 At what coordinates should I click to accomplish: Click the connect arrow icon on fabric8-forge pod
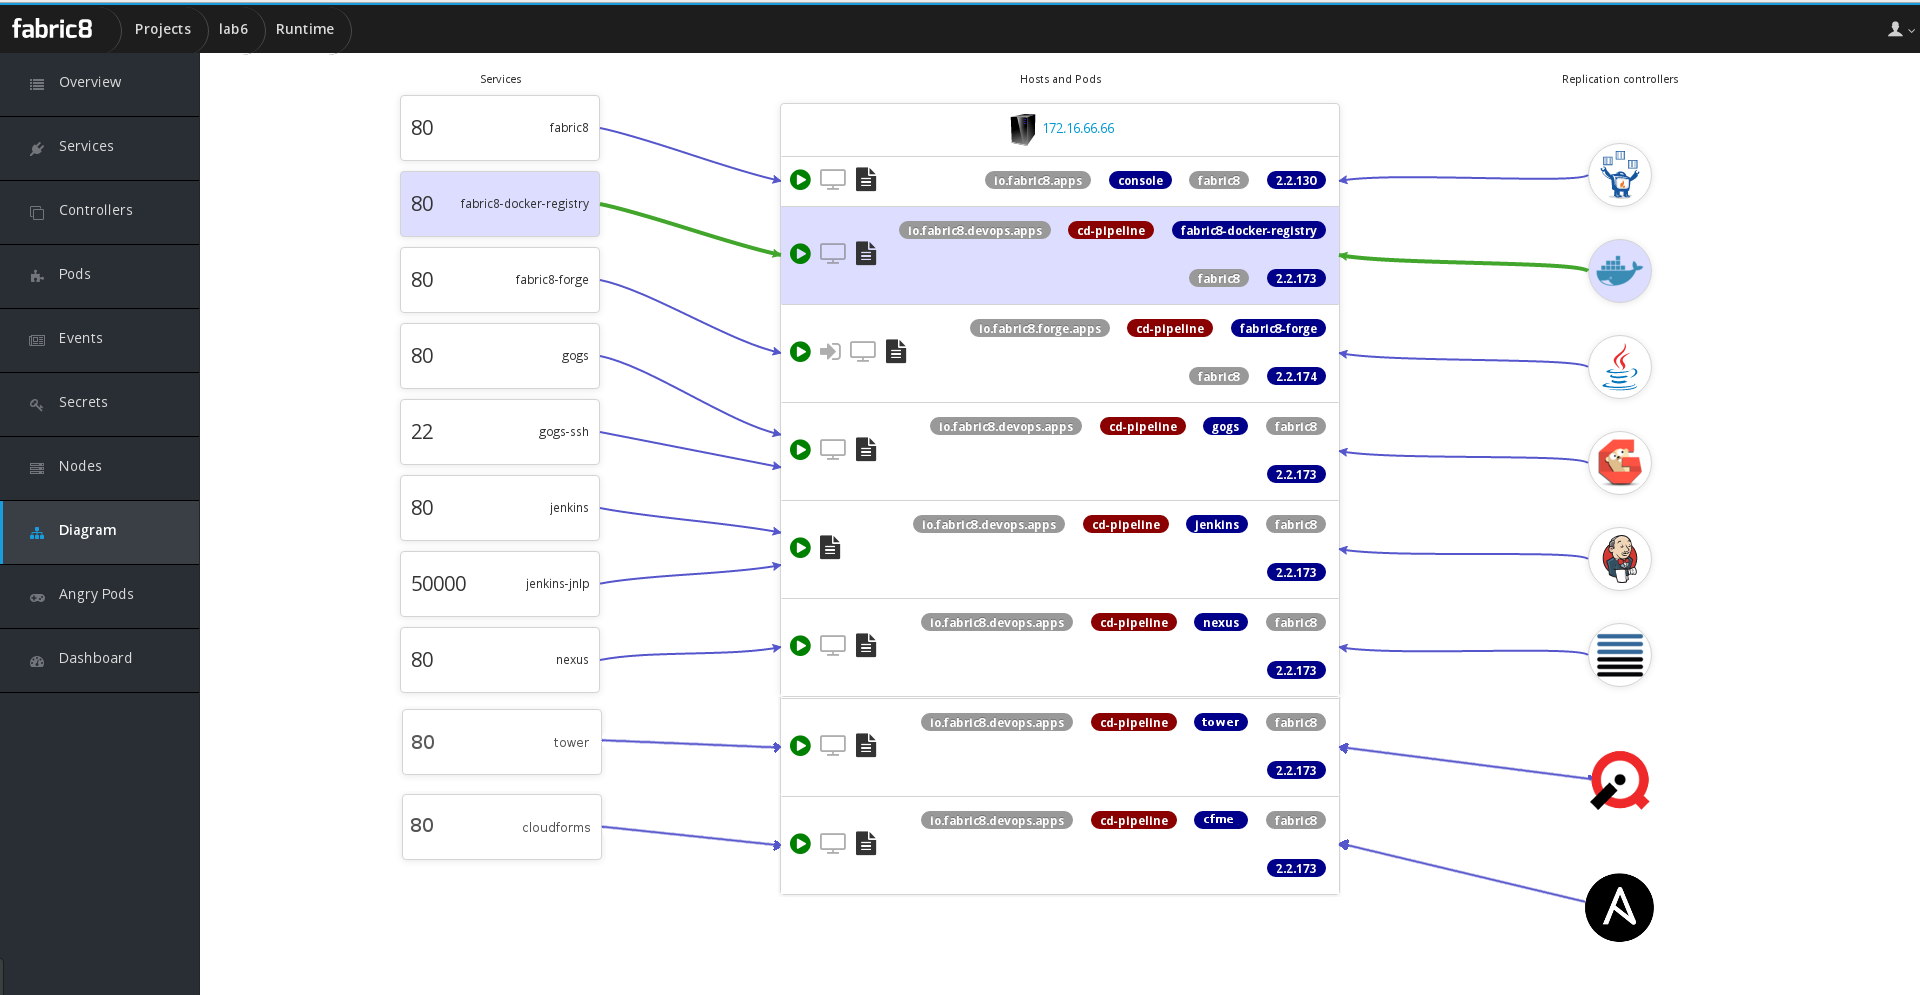tap(830, 352)
